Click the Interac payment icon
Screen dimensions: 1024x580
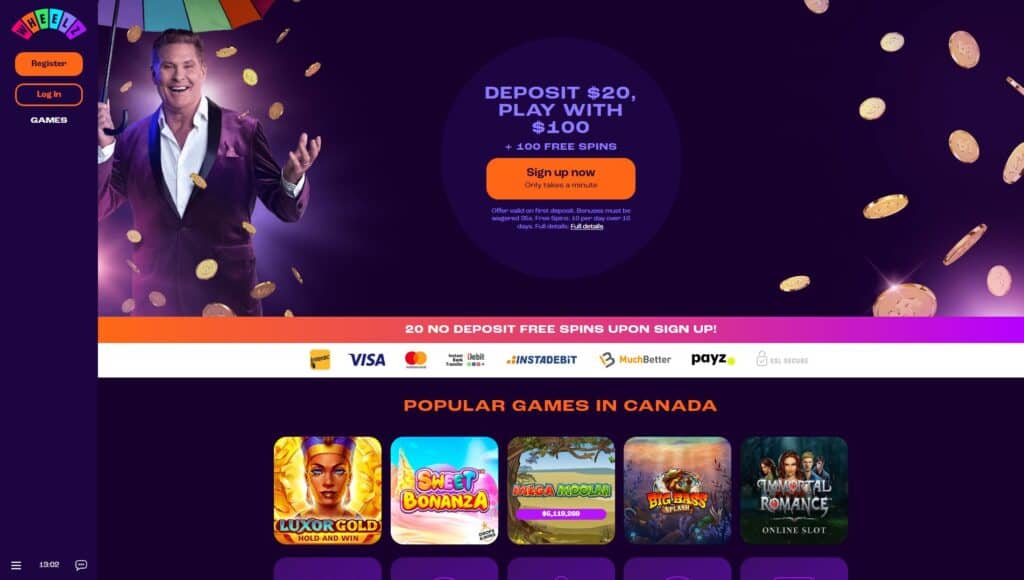point(320,359)
